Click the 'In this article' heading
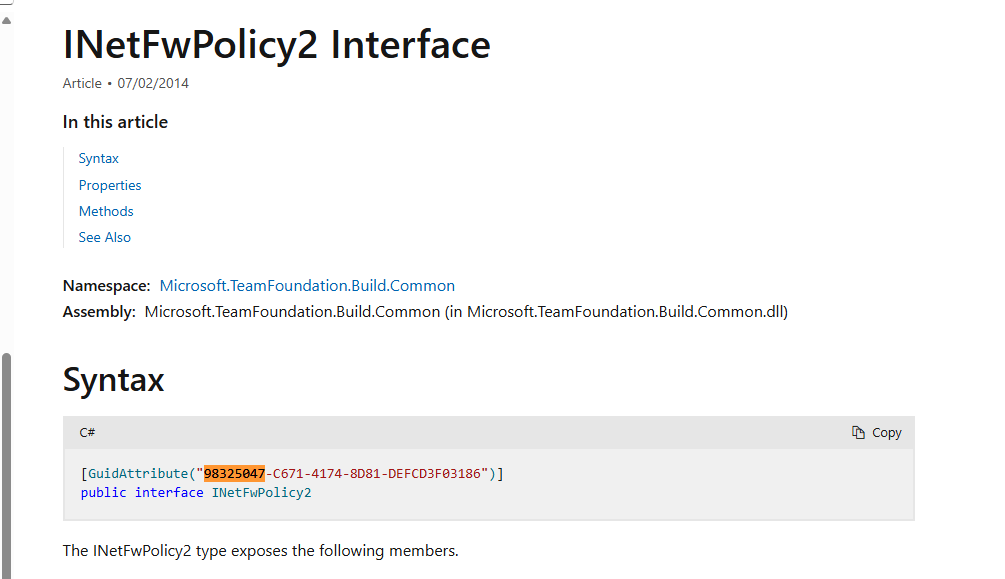This screenshot has height=579, width=1005. [115, 122]
